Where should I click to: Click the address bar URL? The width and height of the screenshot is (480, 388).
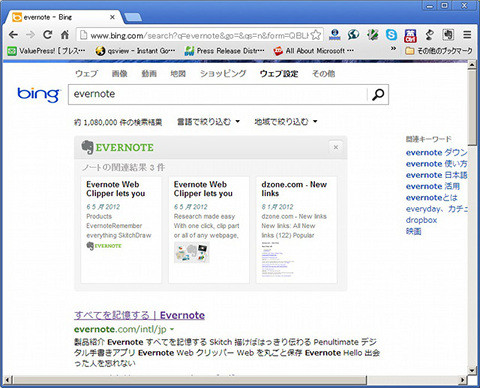pos(199,35)
